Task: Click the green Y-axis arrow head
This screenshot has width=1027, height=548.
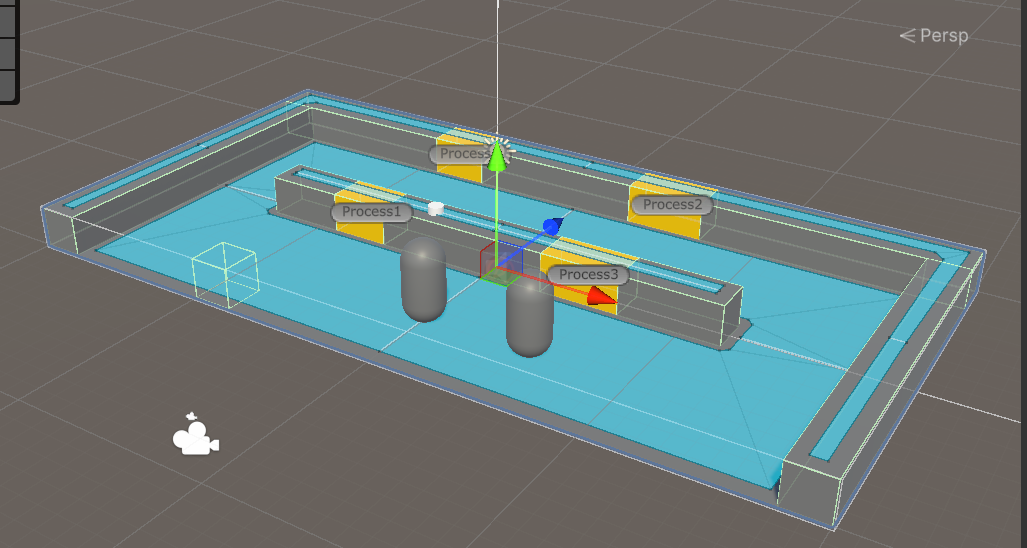Action: pos(496,155)
